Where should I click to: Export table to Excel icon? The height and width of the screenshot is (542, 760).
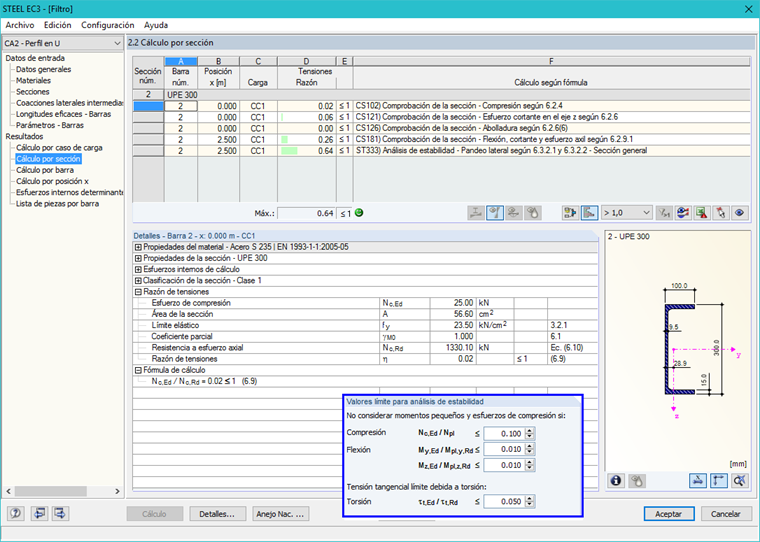(x=701, y=213)
